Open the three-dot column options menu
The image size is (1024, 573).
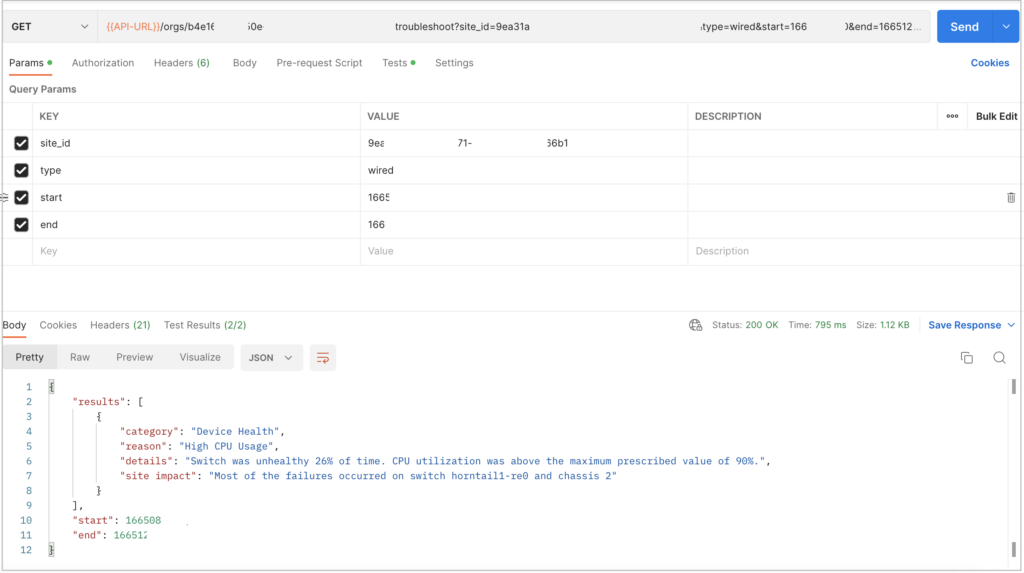tap(952, 116)
